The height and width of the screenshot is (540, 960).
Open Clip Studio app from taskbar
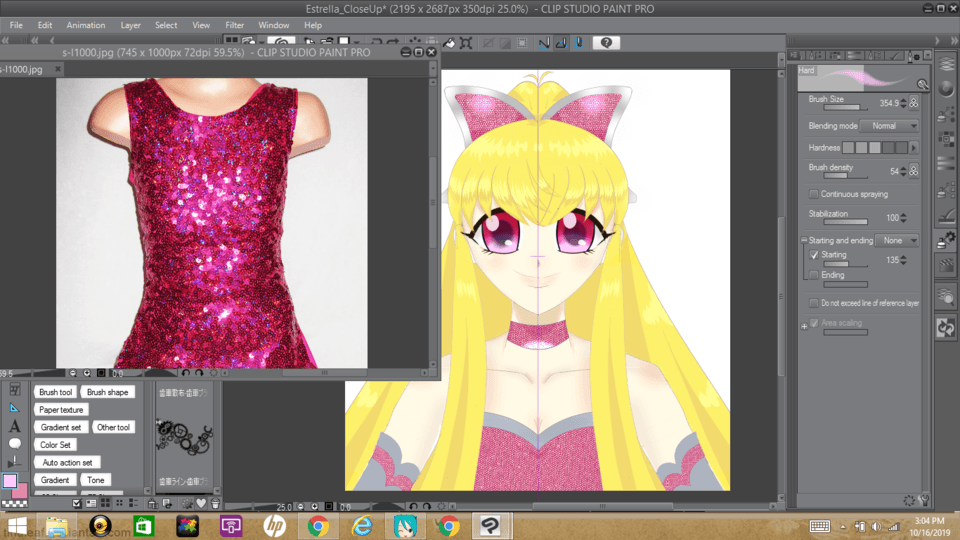pyautogui.click(x=490, y=525)
